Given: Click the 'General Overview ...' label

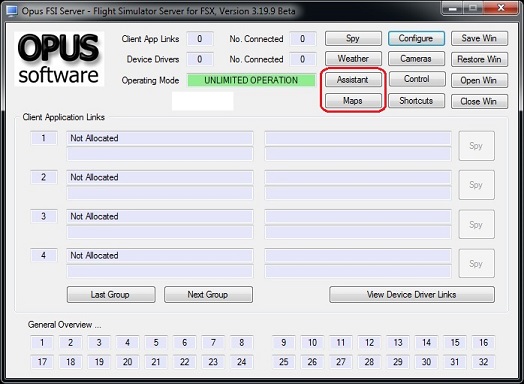Looking at the screenshot, I should (x=64, y=325).
